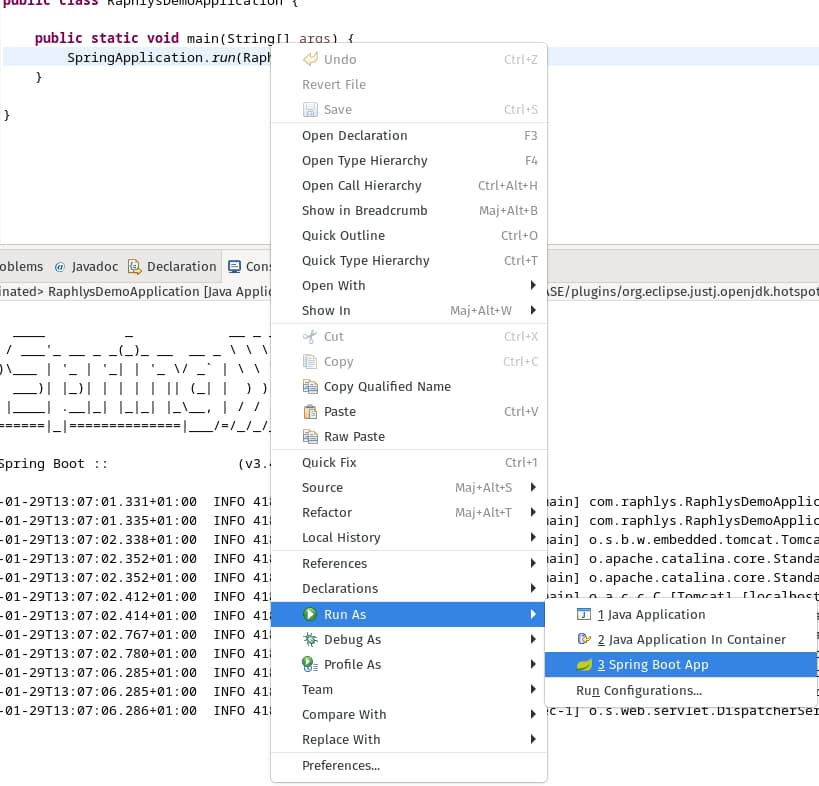This screenshot has height=786, width=819.
Task: Click the Debug As bug icon
Action: coord(311,640)
